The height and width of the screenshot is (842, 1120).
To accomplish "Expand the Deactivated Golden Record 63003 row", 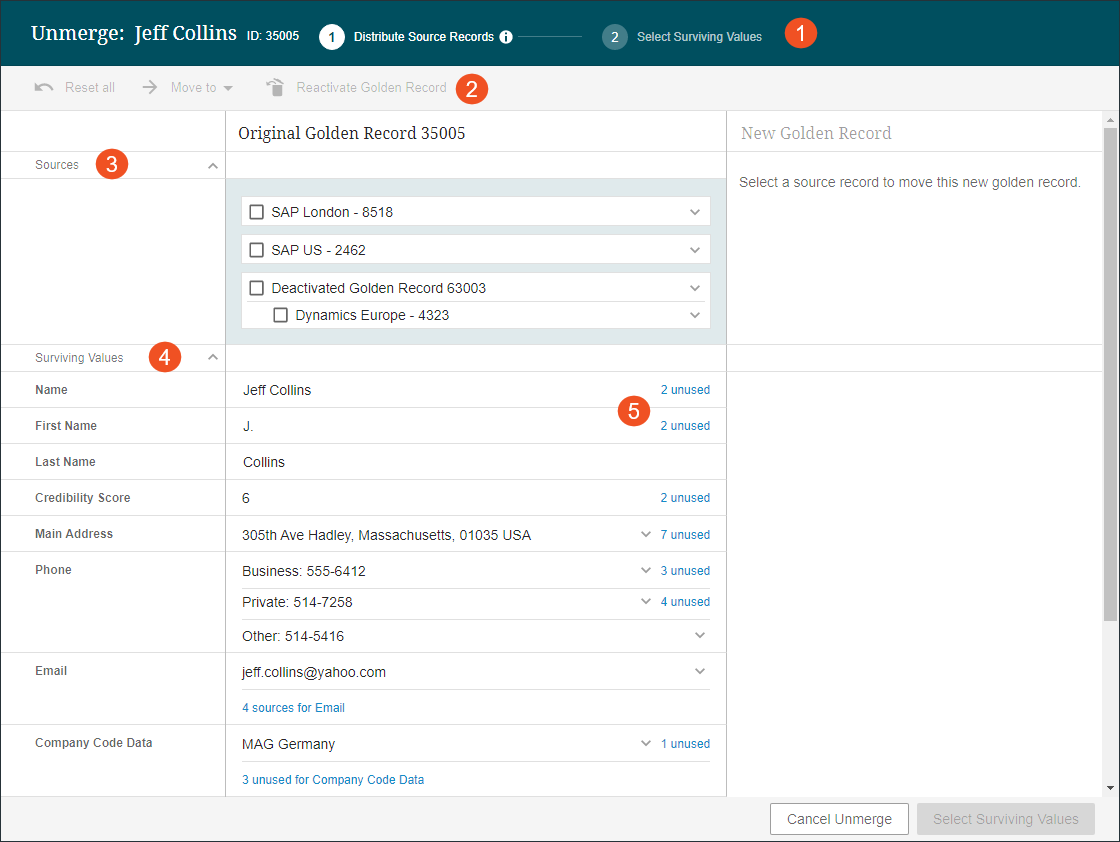I will [696, 288].
